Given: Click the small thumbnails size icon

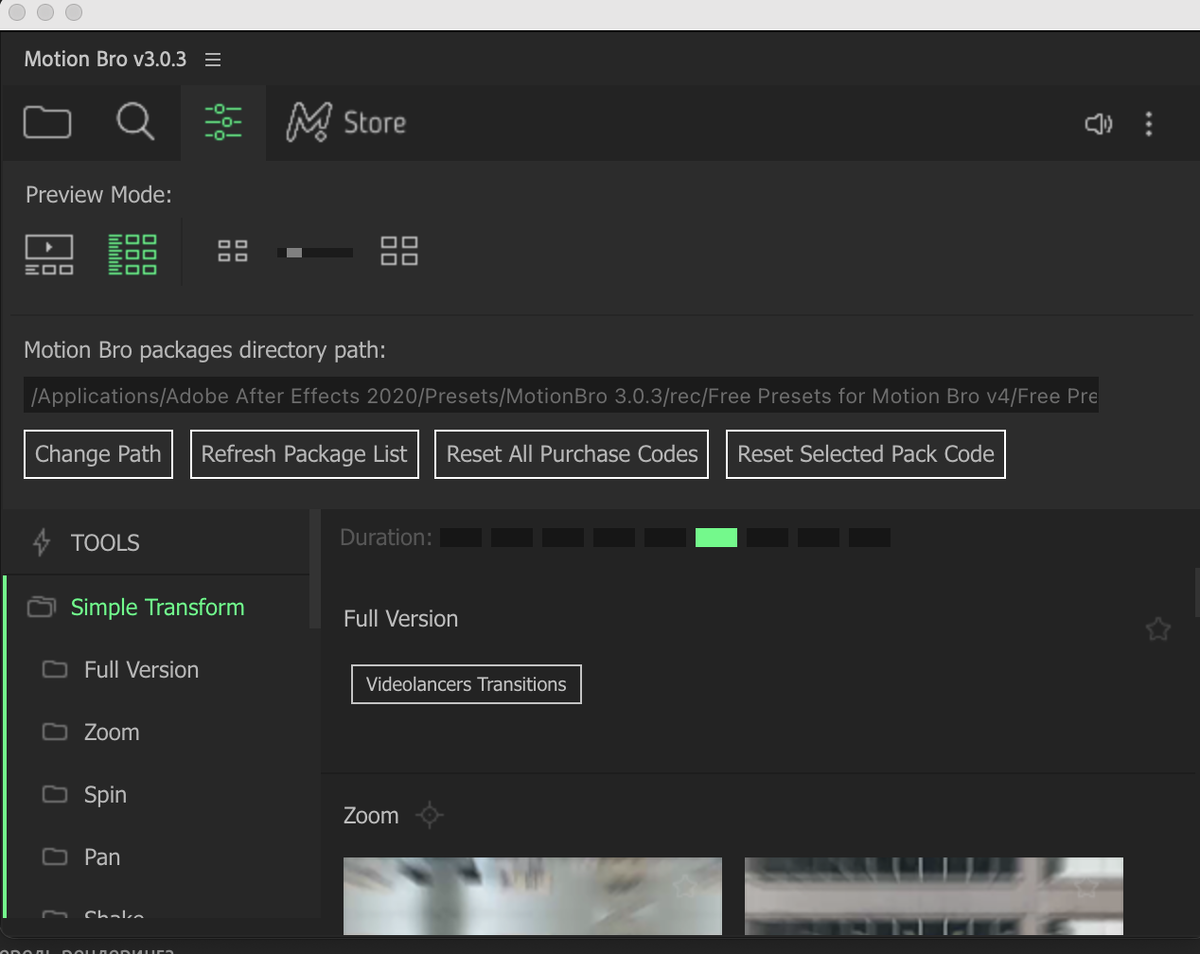Looking at the screenshot, I should [233, 251].
